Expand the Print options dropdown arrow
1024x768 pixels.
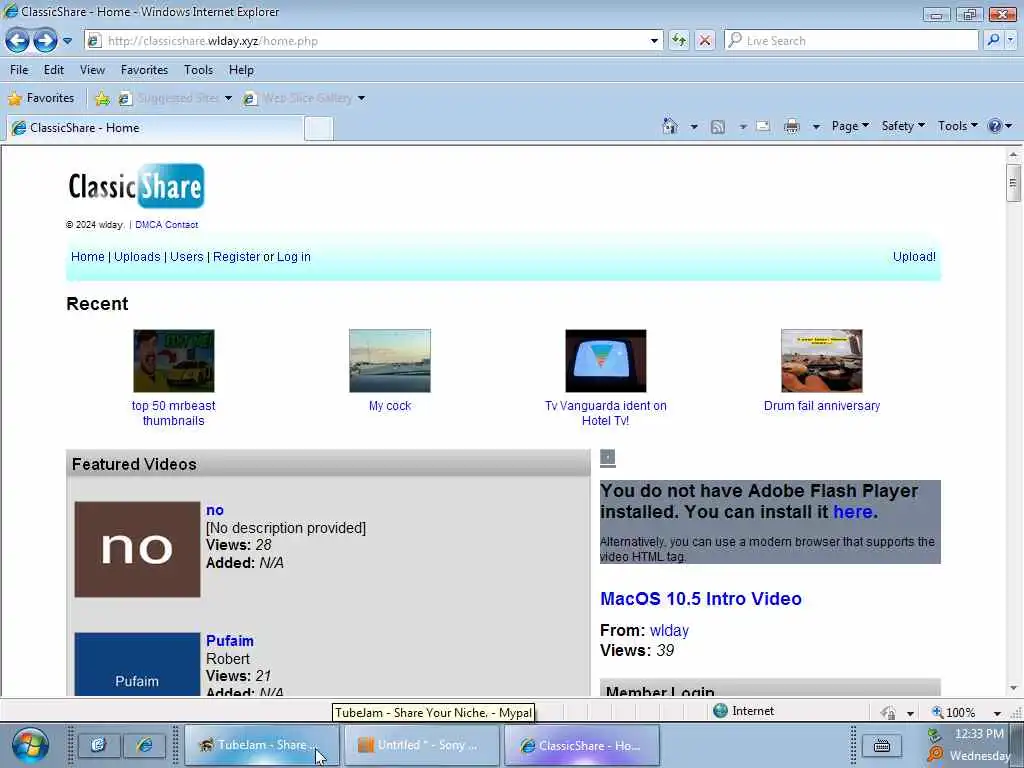pos(816,127)
